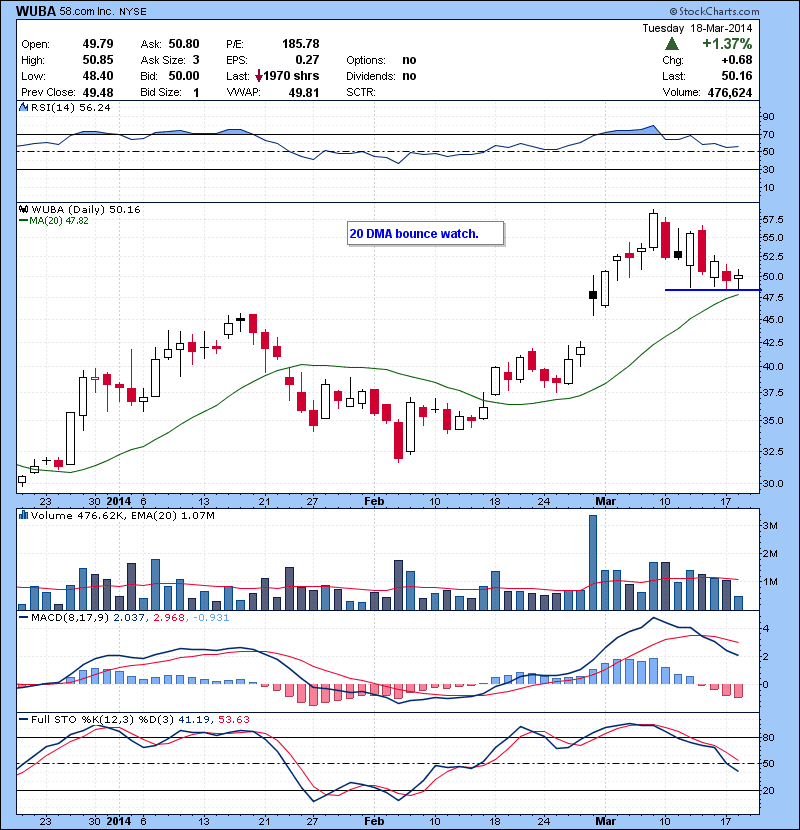The height and width of the screenshot is (830, 800).
Task: Click the Low value 48.40
Action: click(x=98, y=76)
